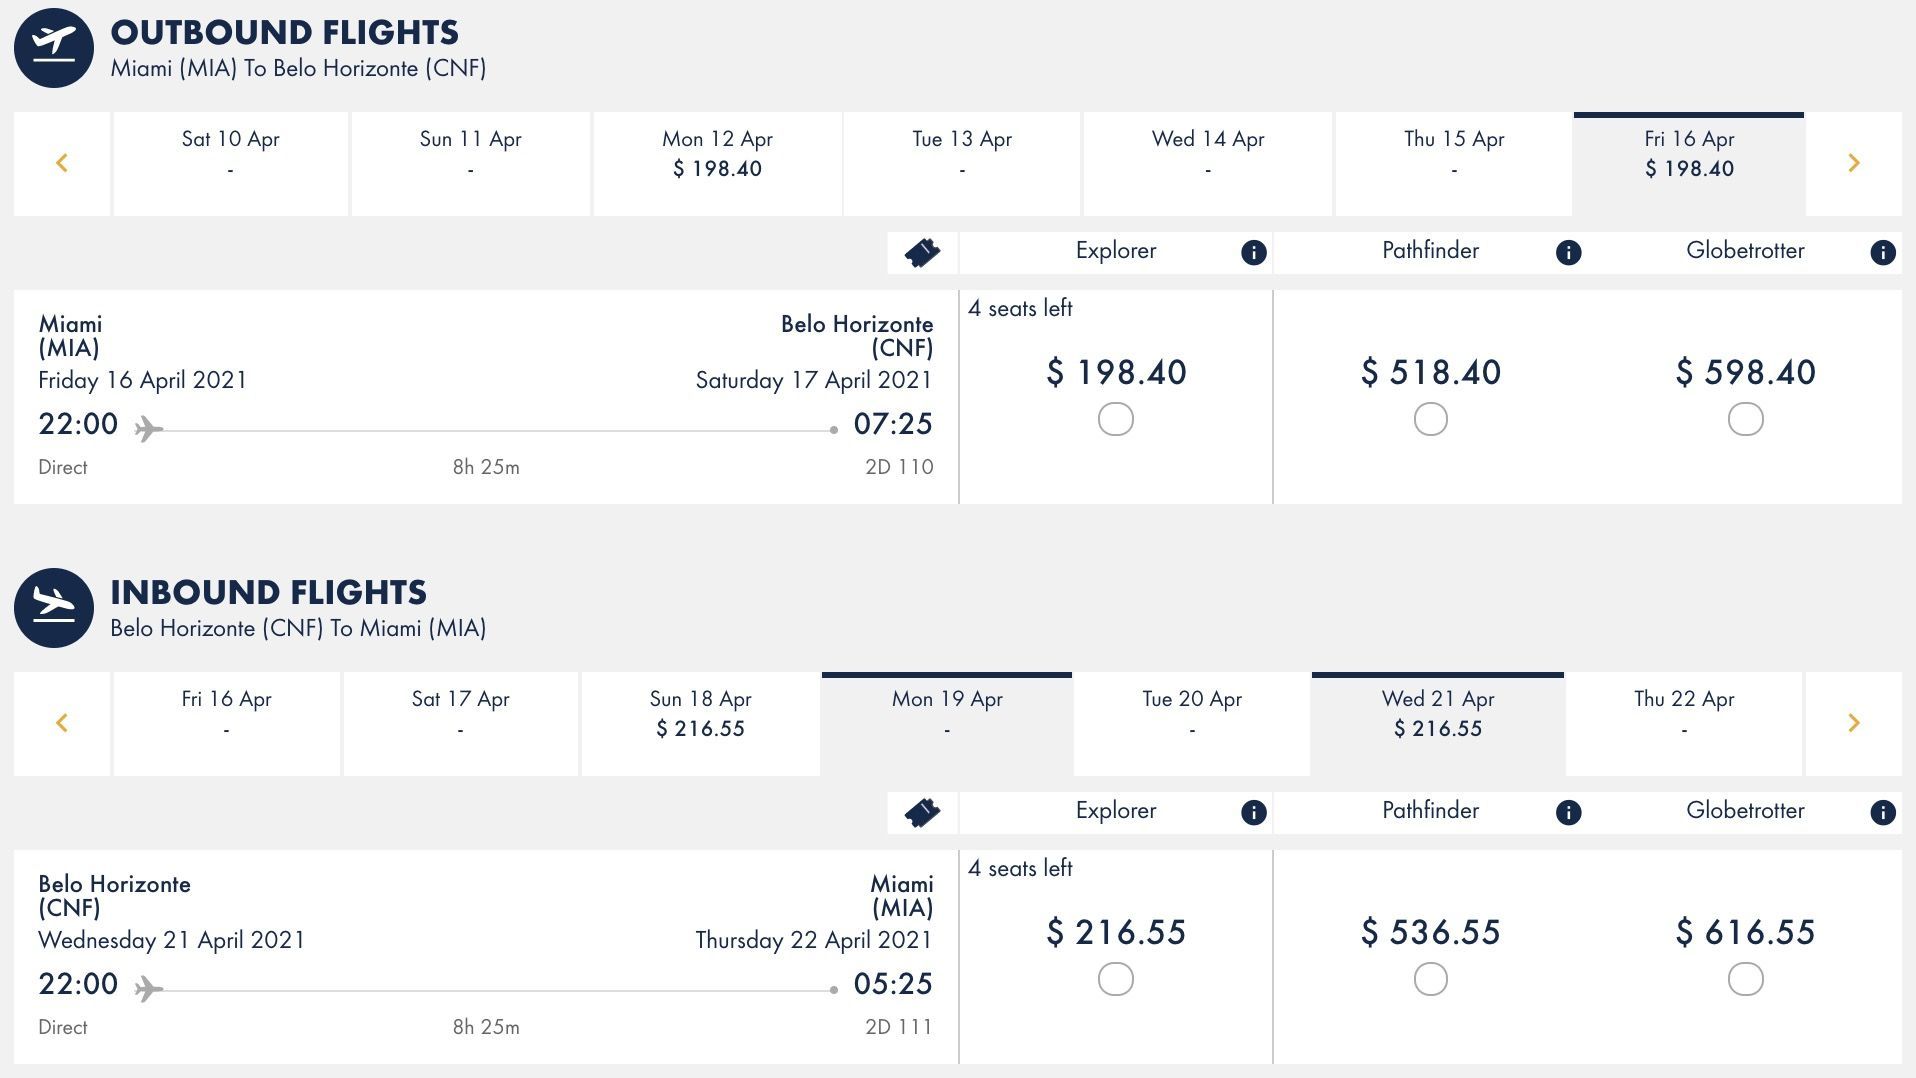Screen dimensions: 1916x1078
Task: Open the outbound Globetrotter fare info icon
Action: pos(1882,252)
